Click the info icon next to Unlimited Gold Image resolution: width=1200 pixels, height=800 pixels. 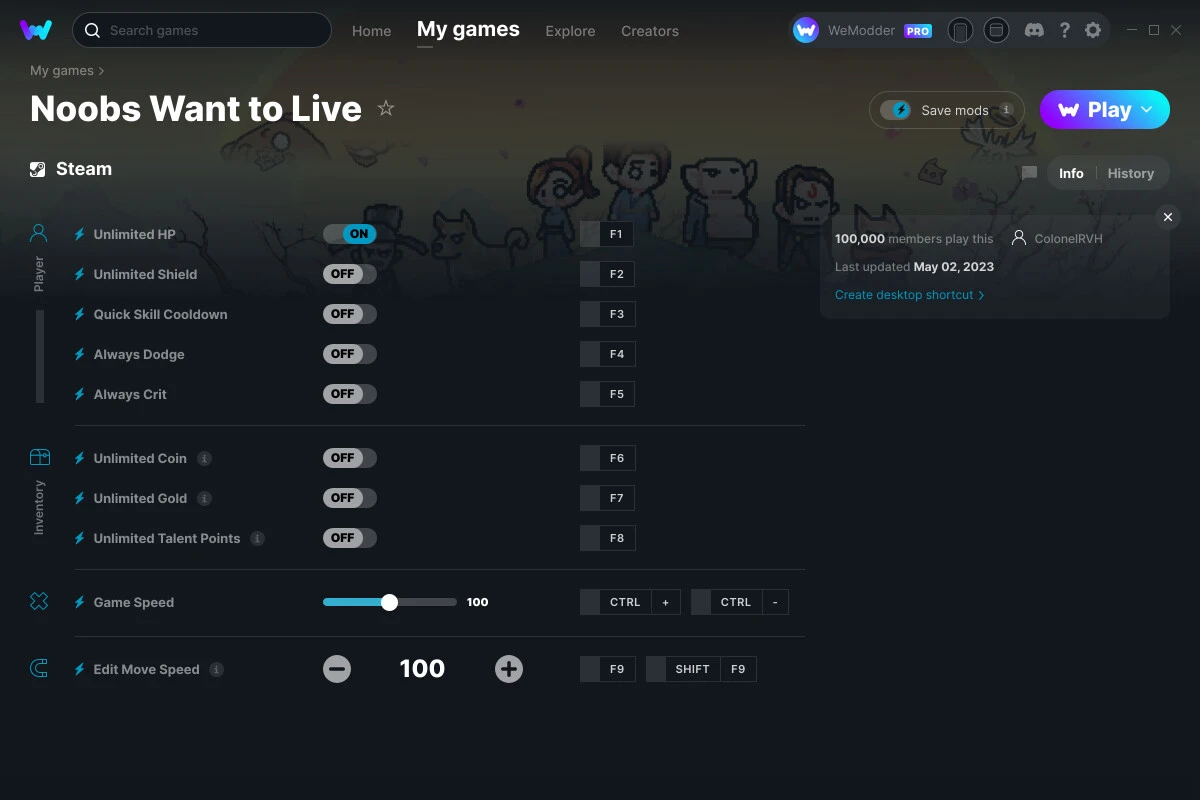coord(204,498)
